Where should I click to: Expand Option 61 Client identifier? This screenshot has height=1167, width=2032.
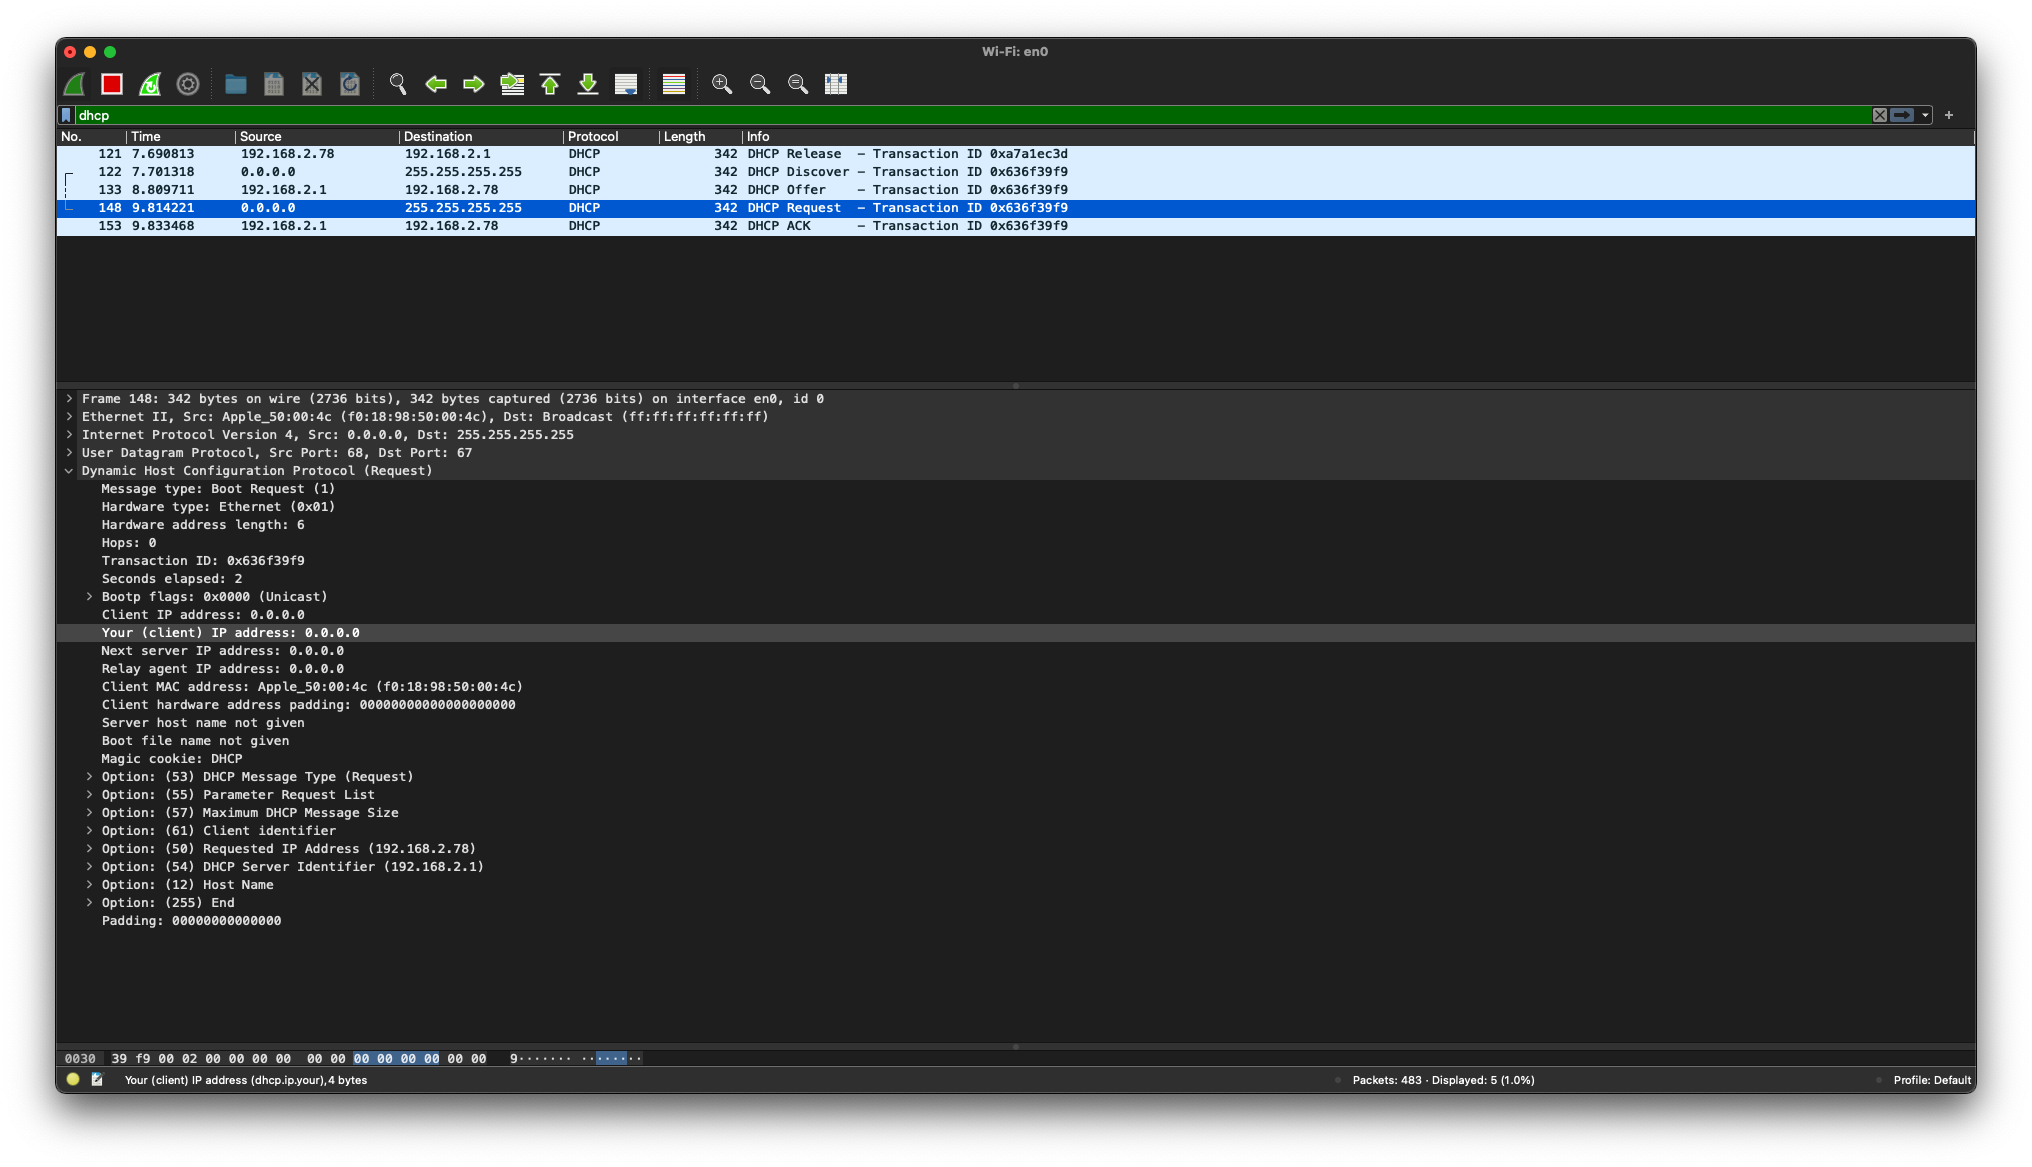89,831
